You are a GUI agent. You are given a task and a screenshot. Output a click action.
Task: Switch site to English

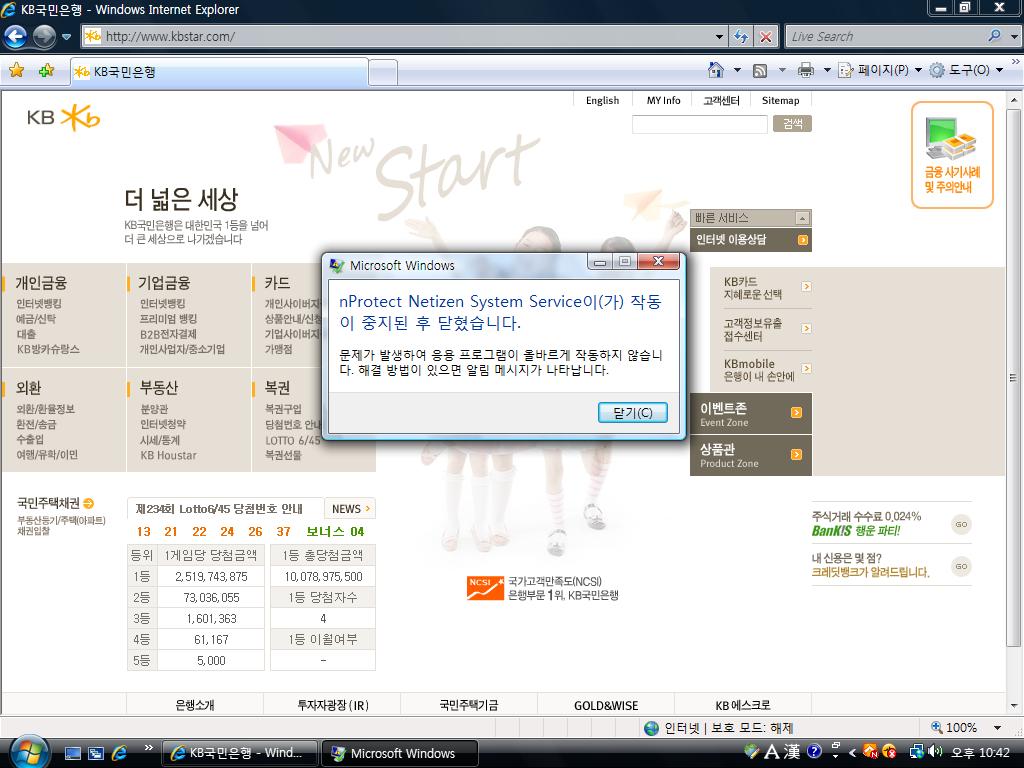[x=602, y=101]
